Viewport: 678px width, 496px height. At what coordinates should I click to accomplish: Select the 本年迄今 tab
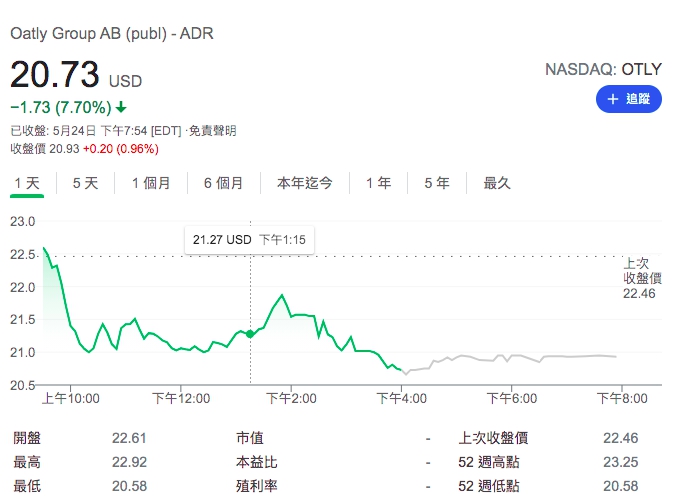tap(305, 183)
